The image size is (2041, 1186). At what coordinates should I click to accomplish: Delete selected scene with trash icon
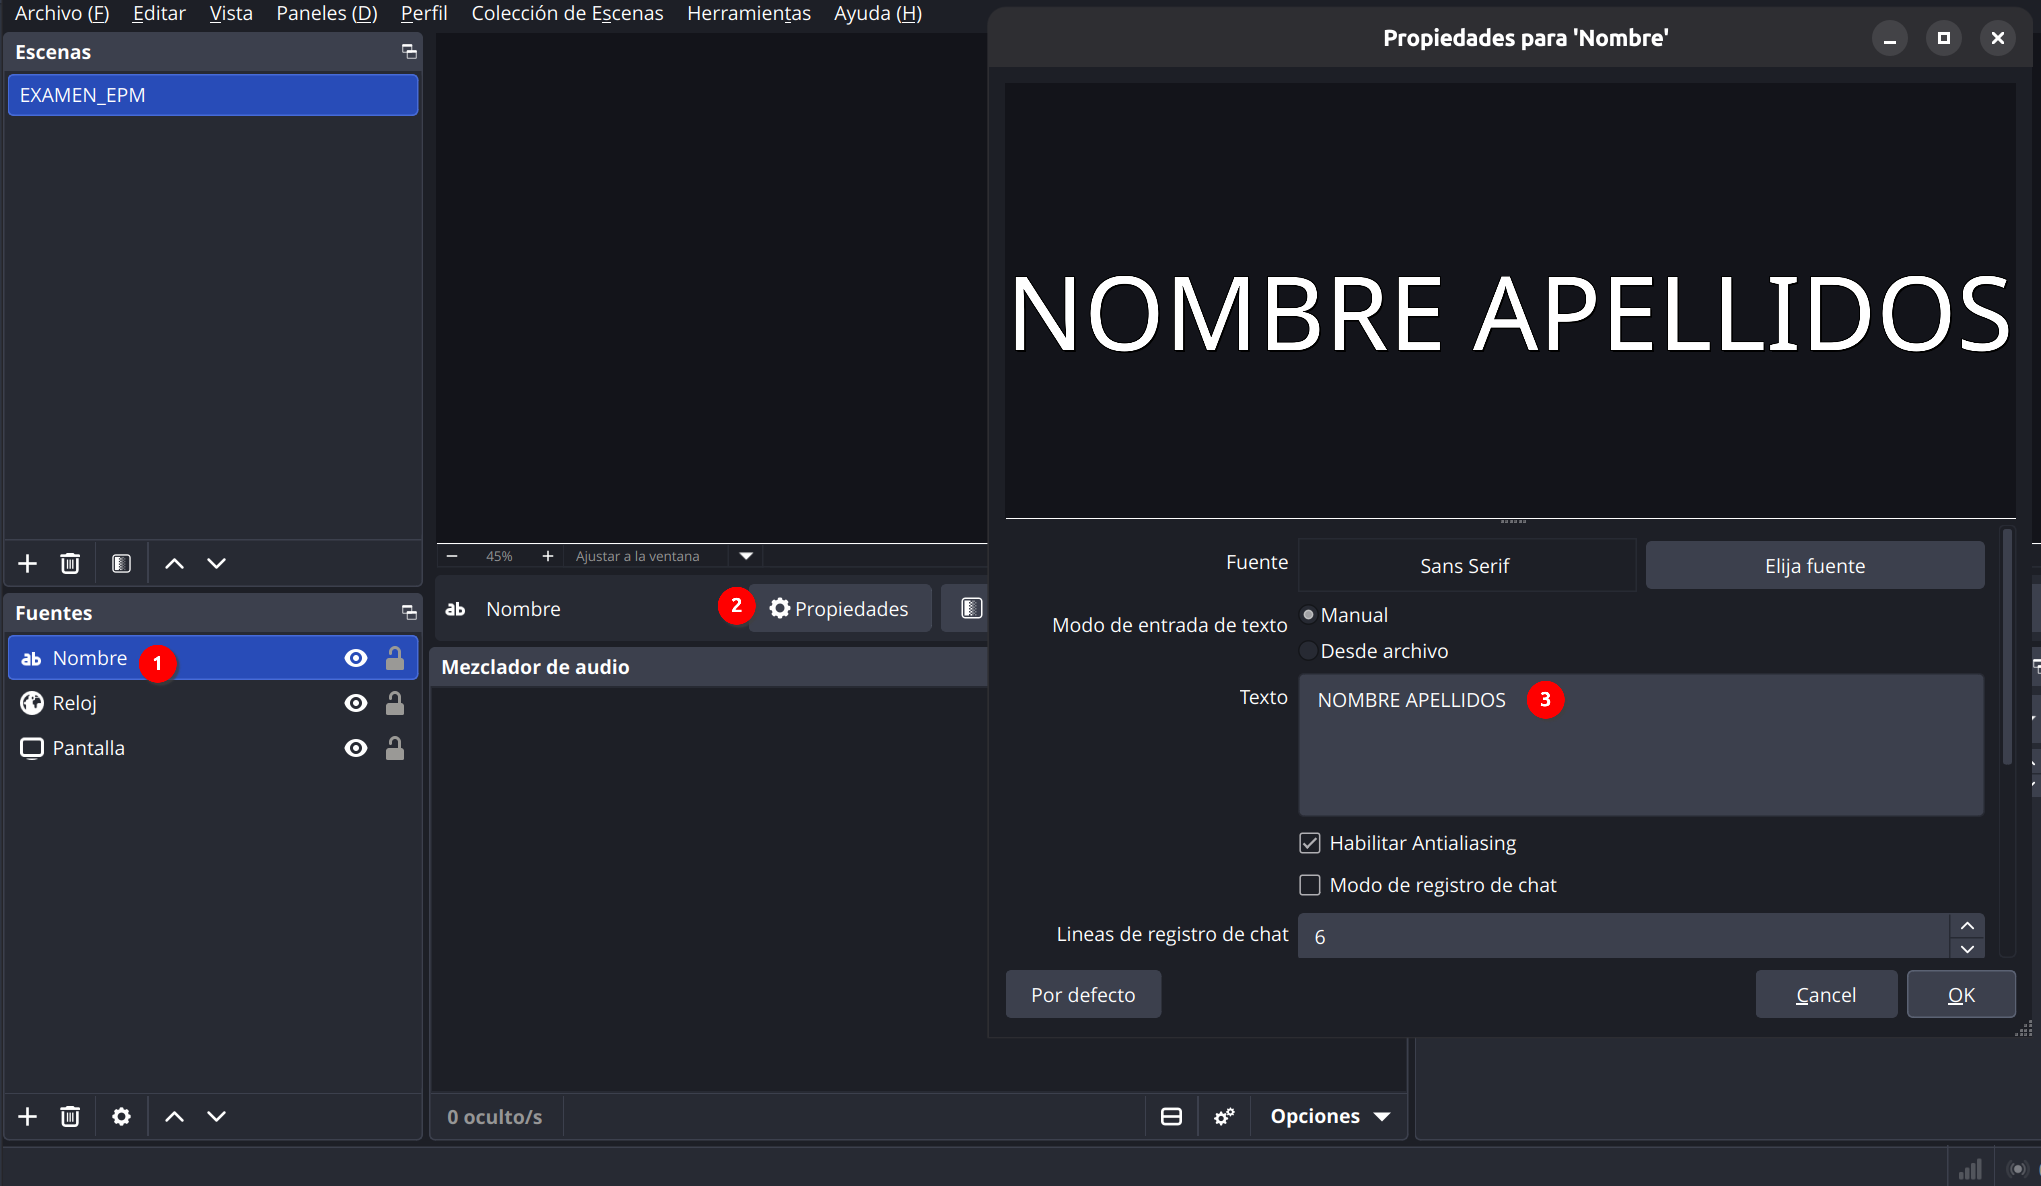[70, 563]
